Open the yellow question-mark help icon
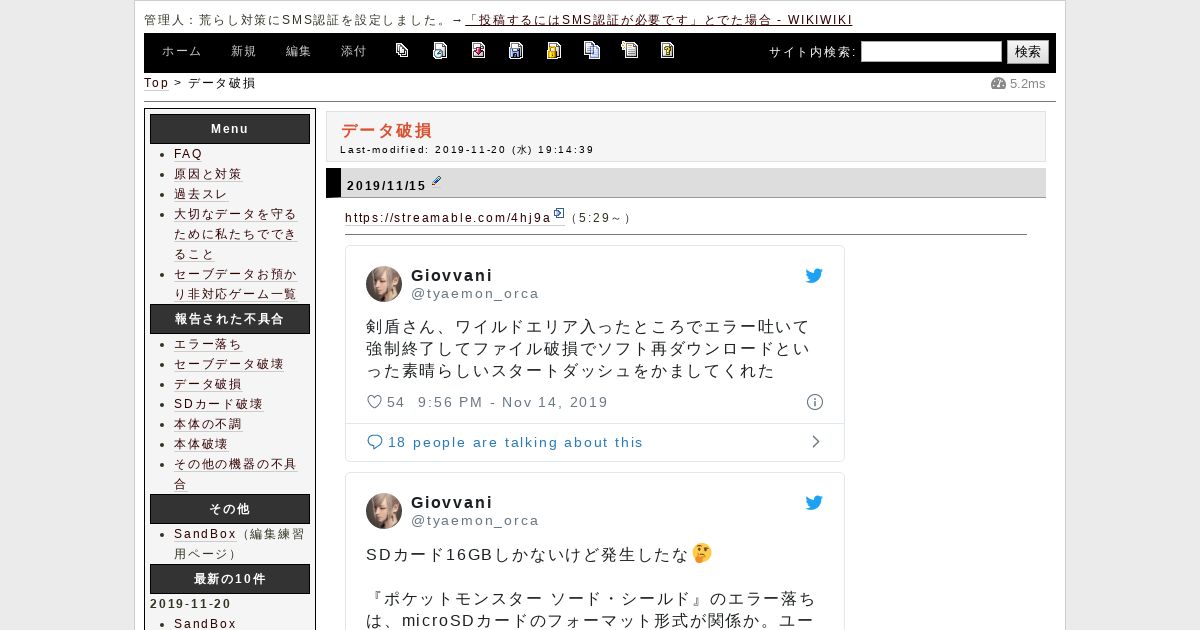This screenshot has width=1200, height=630. [x=667, y=50]
